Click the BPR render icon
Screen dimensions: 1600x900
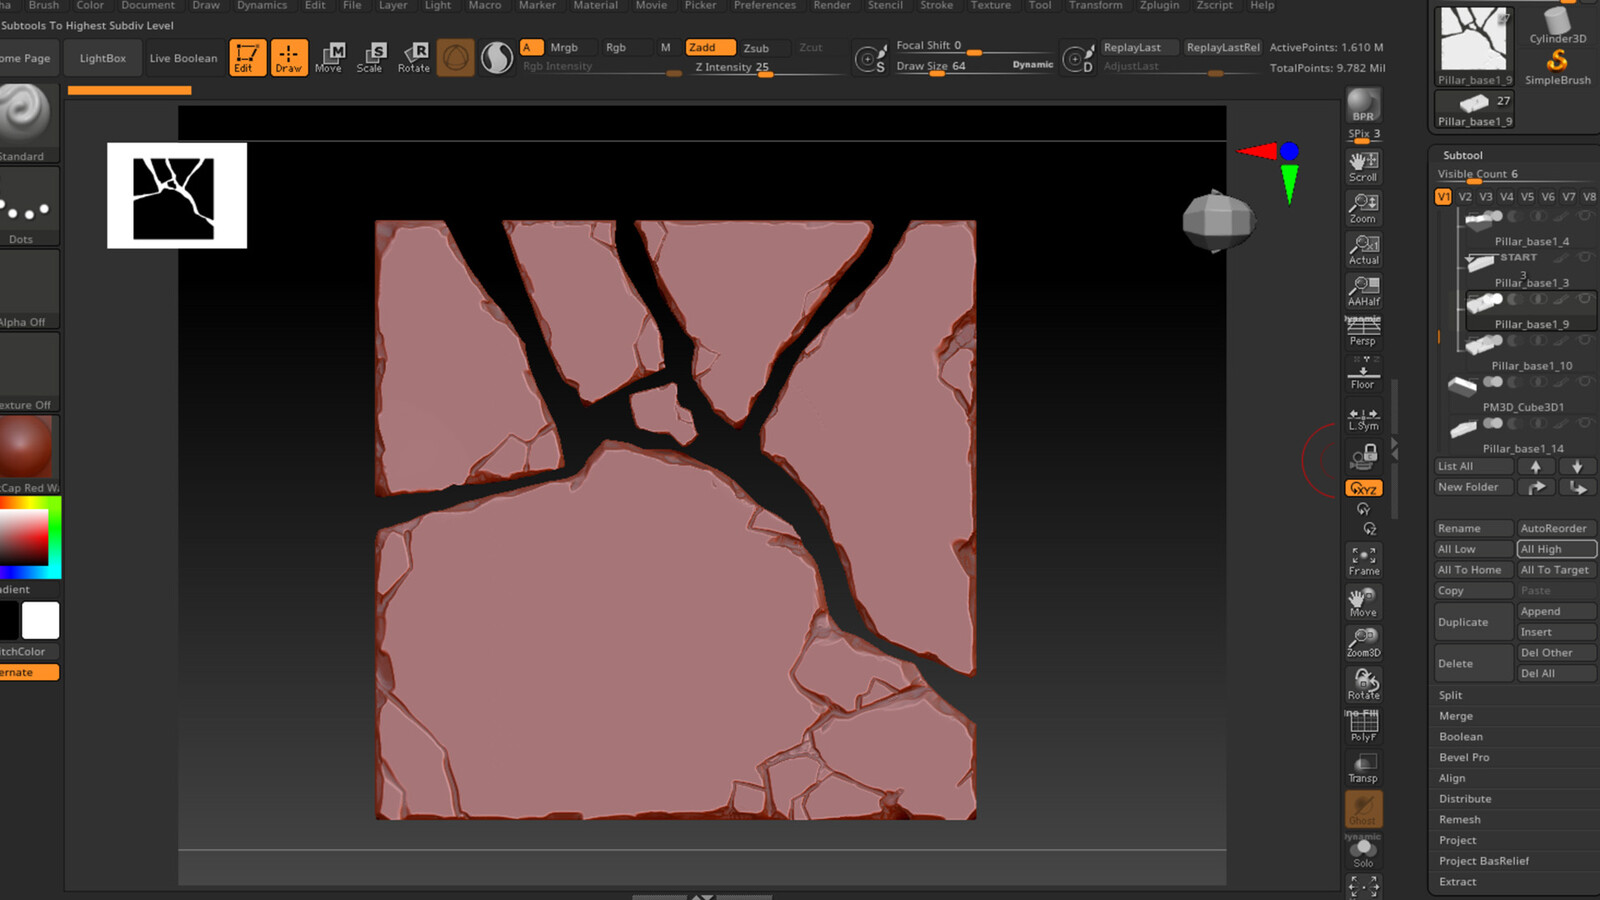(x=1363, y=105)
